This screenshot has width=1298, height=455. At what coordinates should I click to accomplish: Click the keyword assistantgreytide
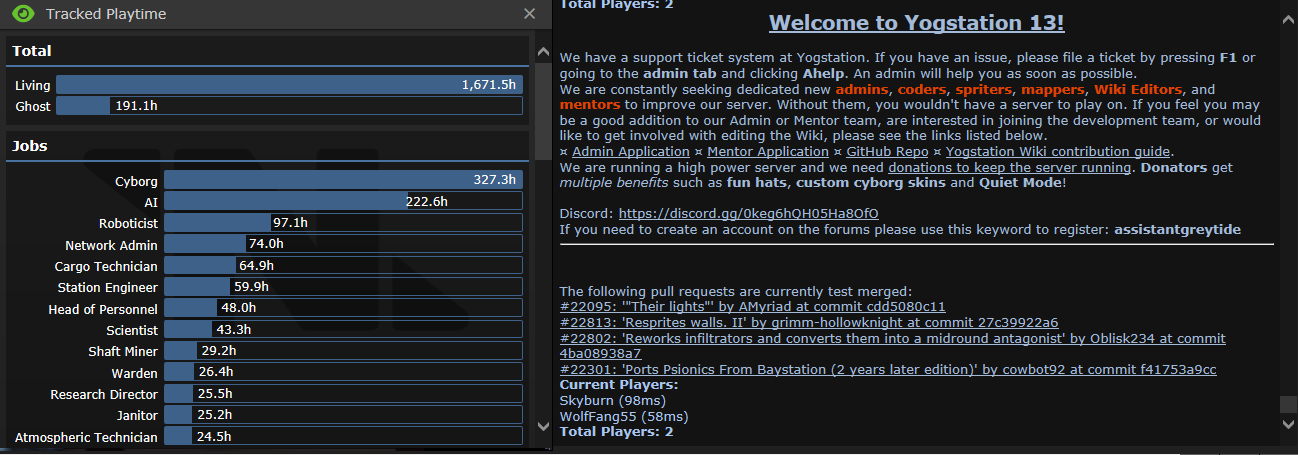click(x=1178, y=229)
